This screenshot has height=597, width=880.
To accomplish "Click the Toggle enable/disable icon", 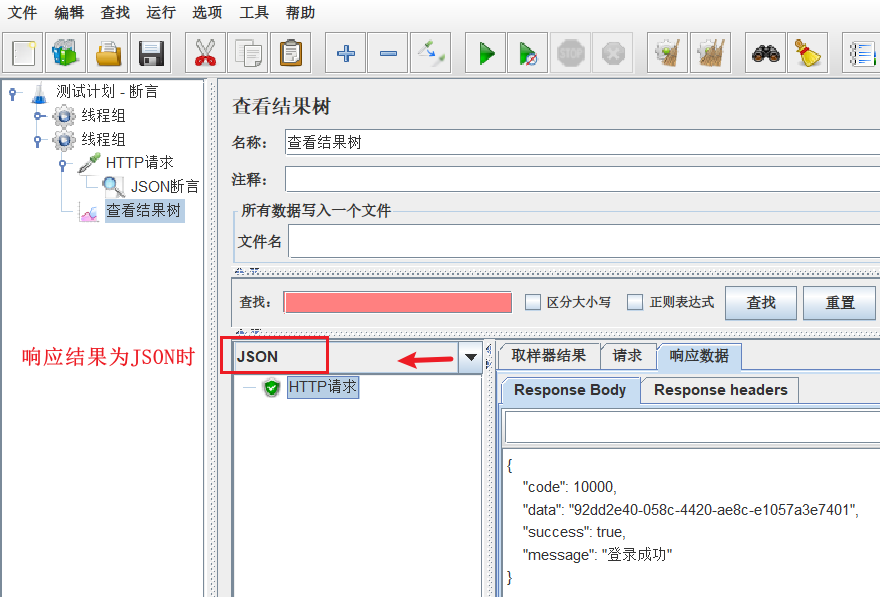I will (x=430, y=53).
